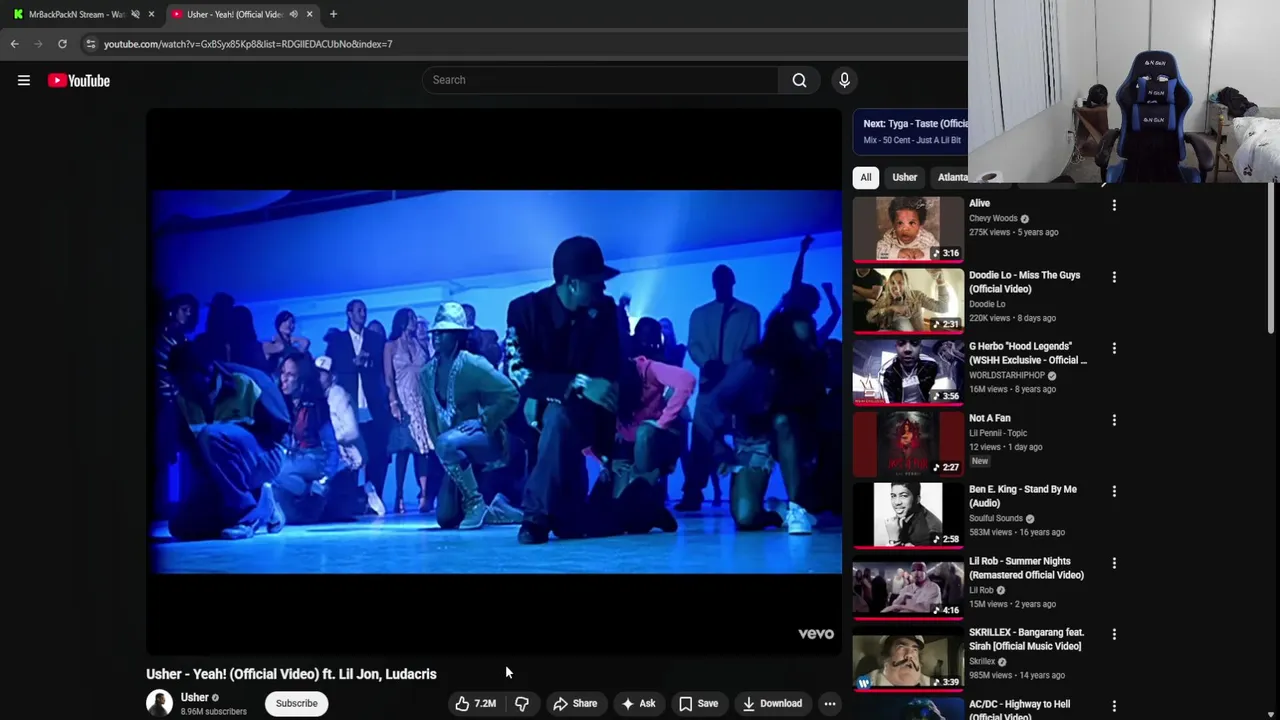The image size is (1280, 720).
Task: Click the Usher video player to pause
Action: click(495, 382)
